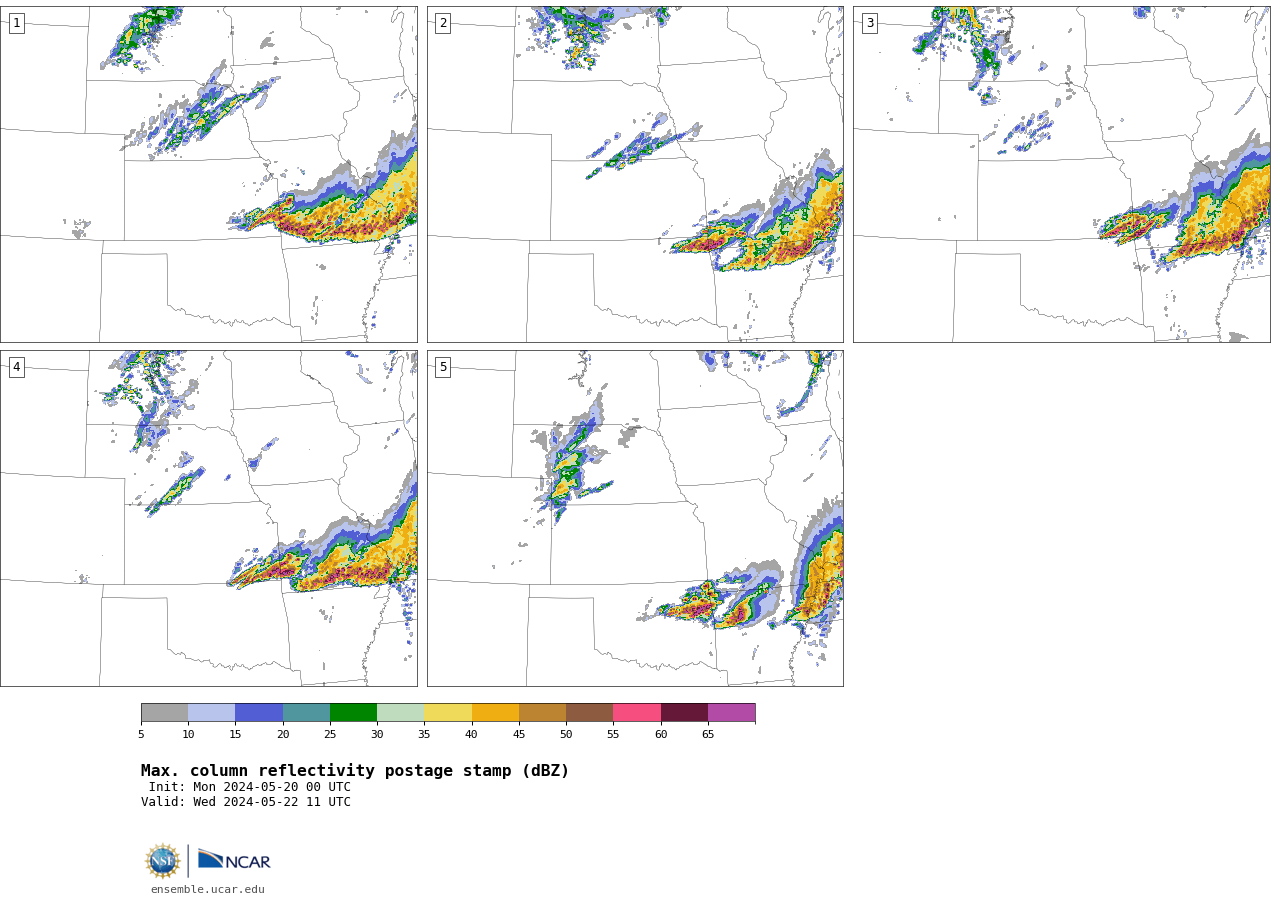Open ensemble member 2 reflectivity map
The width and height of the screenshot is (1280, 901).
pyautogui.click(x=635, y=175)
